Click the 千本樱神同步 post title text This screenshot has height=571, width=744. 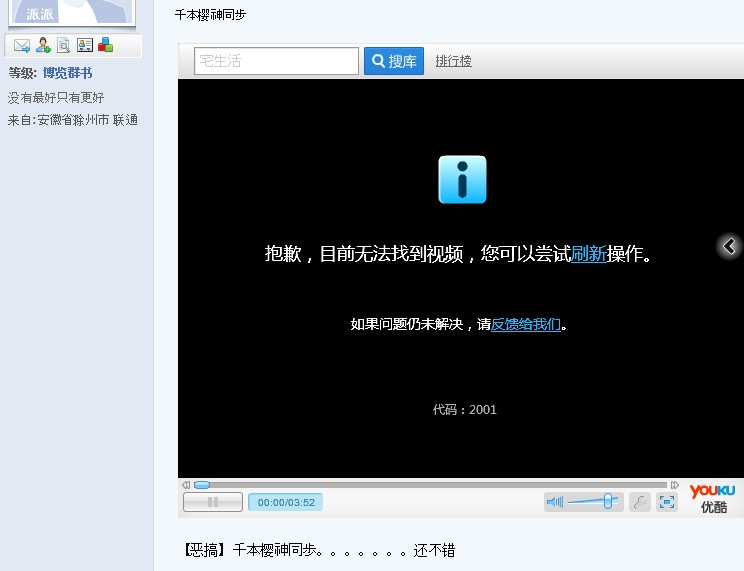[x=210, y=15]
